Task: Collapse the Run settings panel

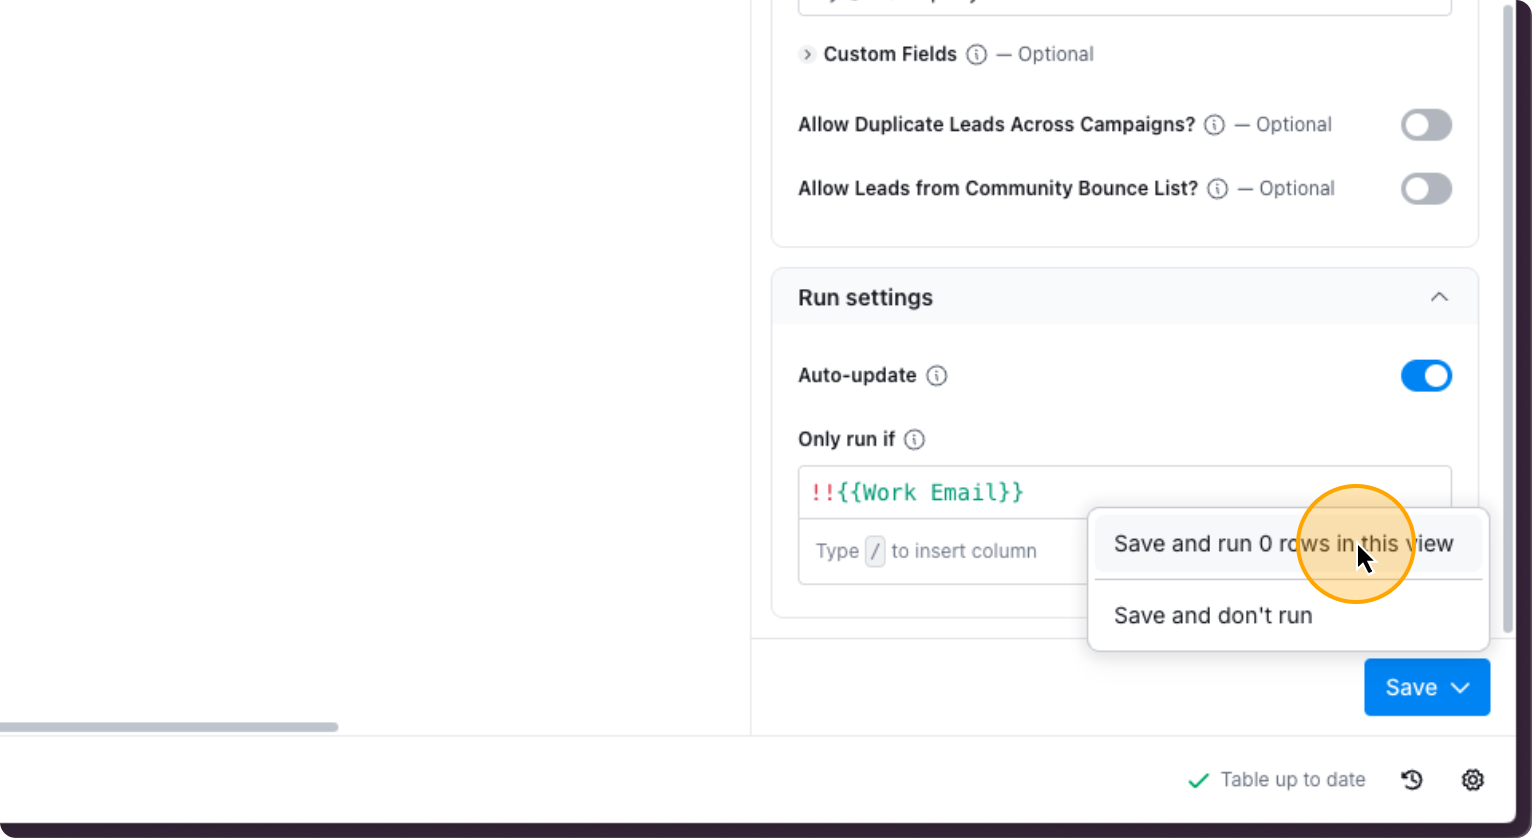Action: (x=1439, y=296)
